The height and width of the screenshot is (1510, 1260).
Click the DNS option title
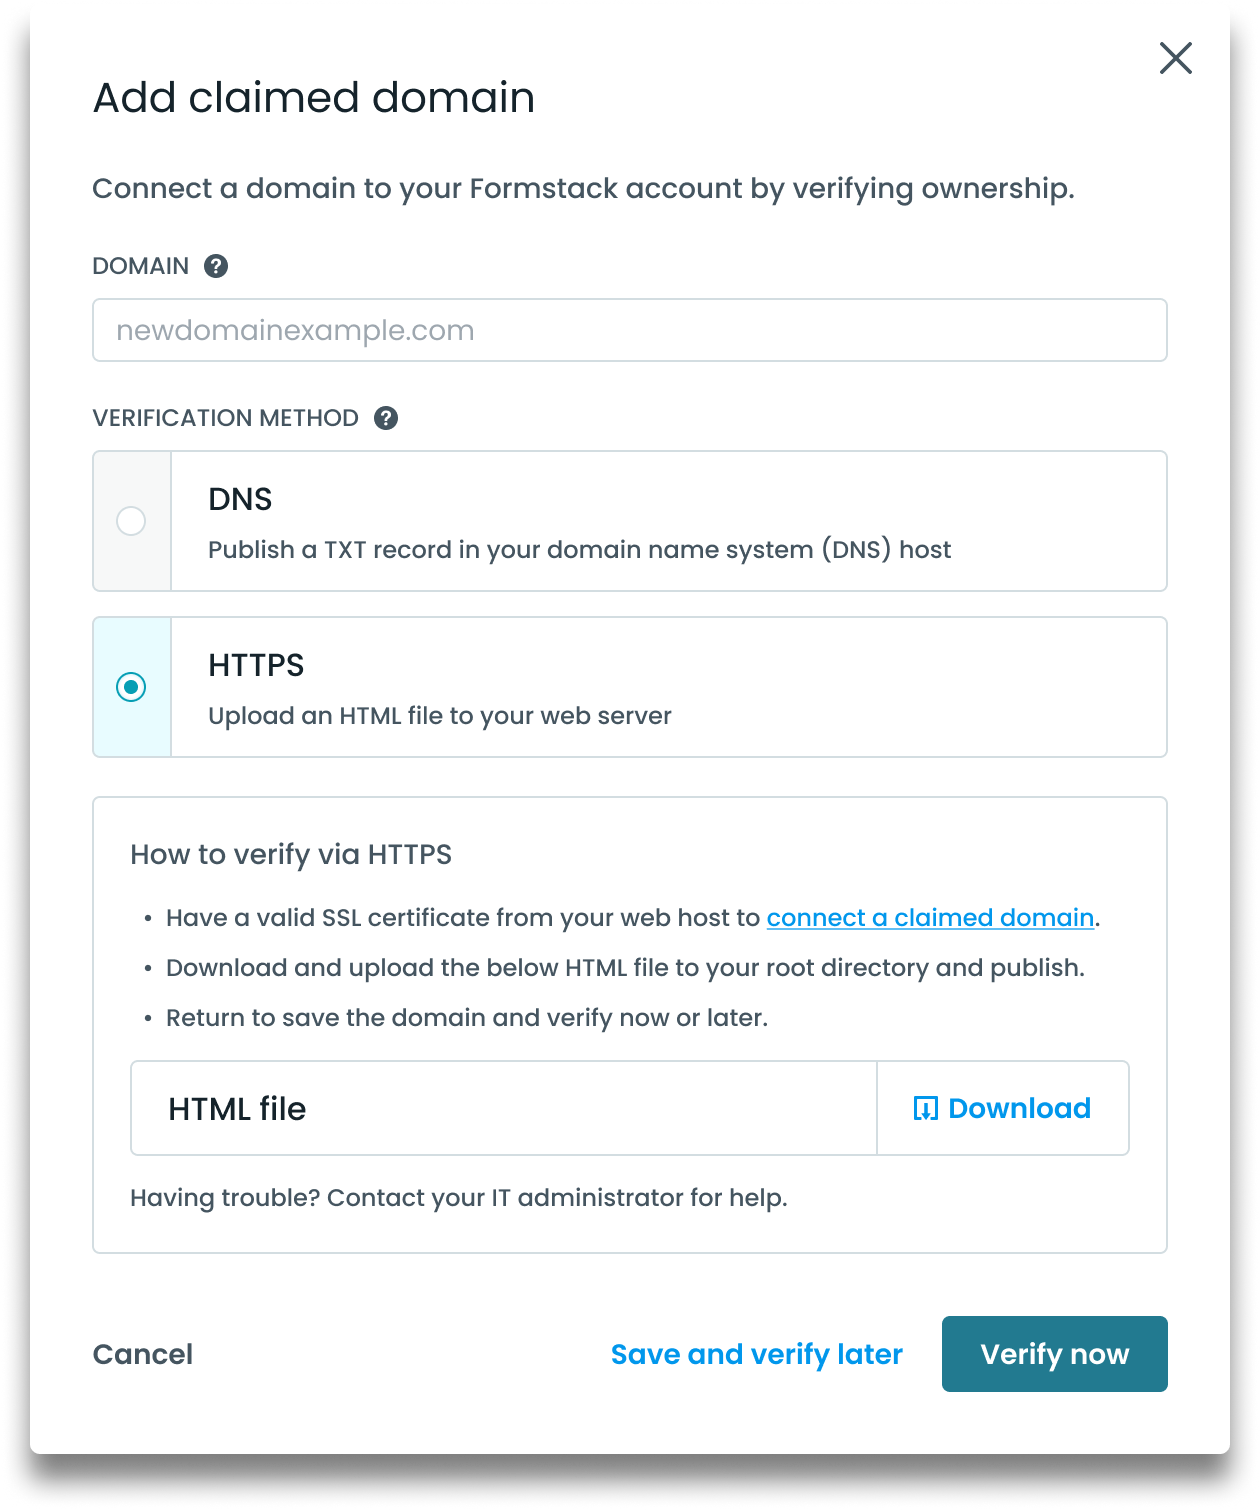tap(240, 499)
